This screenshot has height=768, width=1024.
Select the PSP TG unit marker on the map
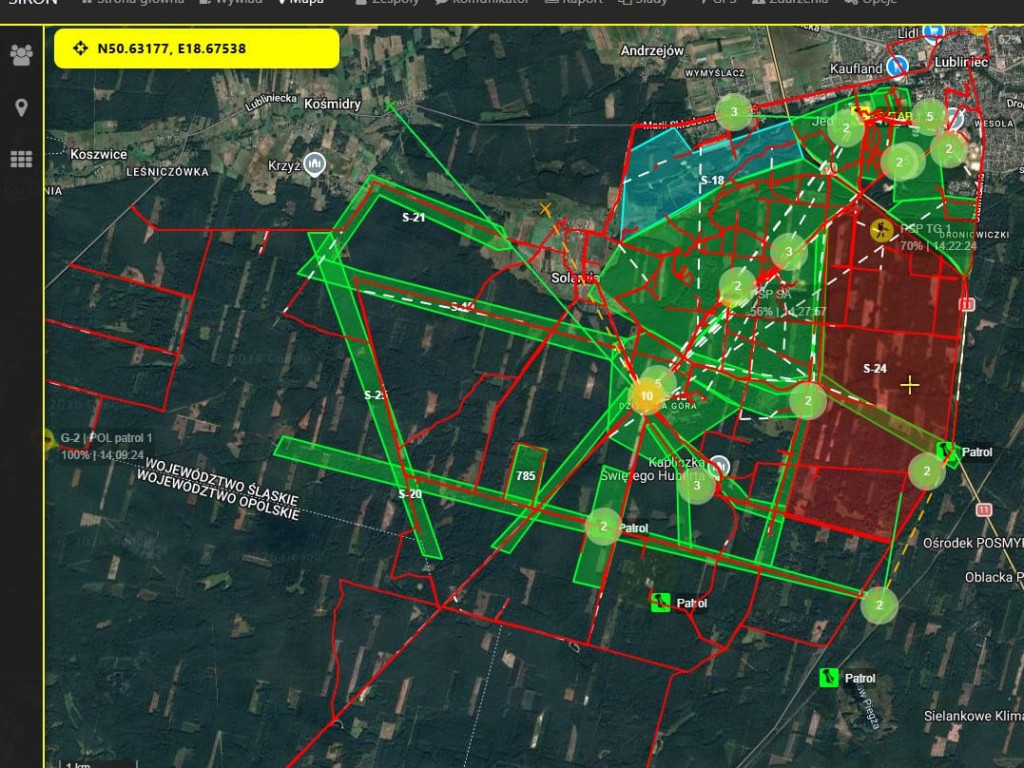point(882,228)
